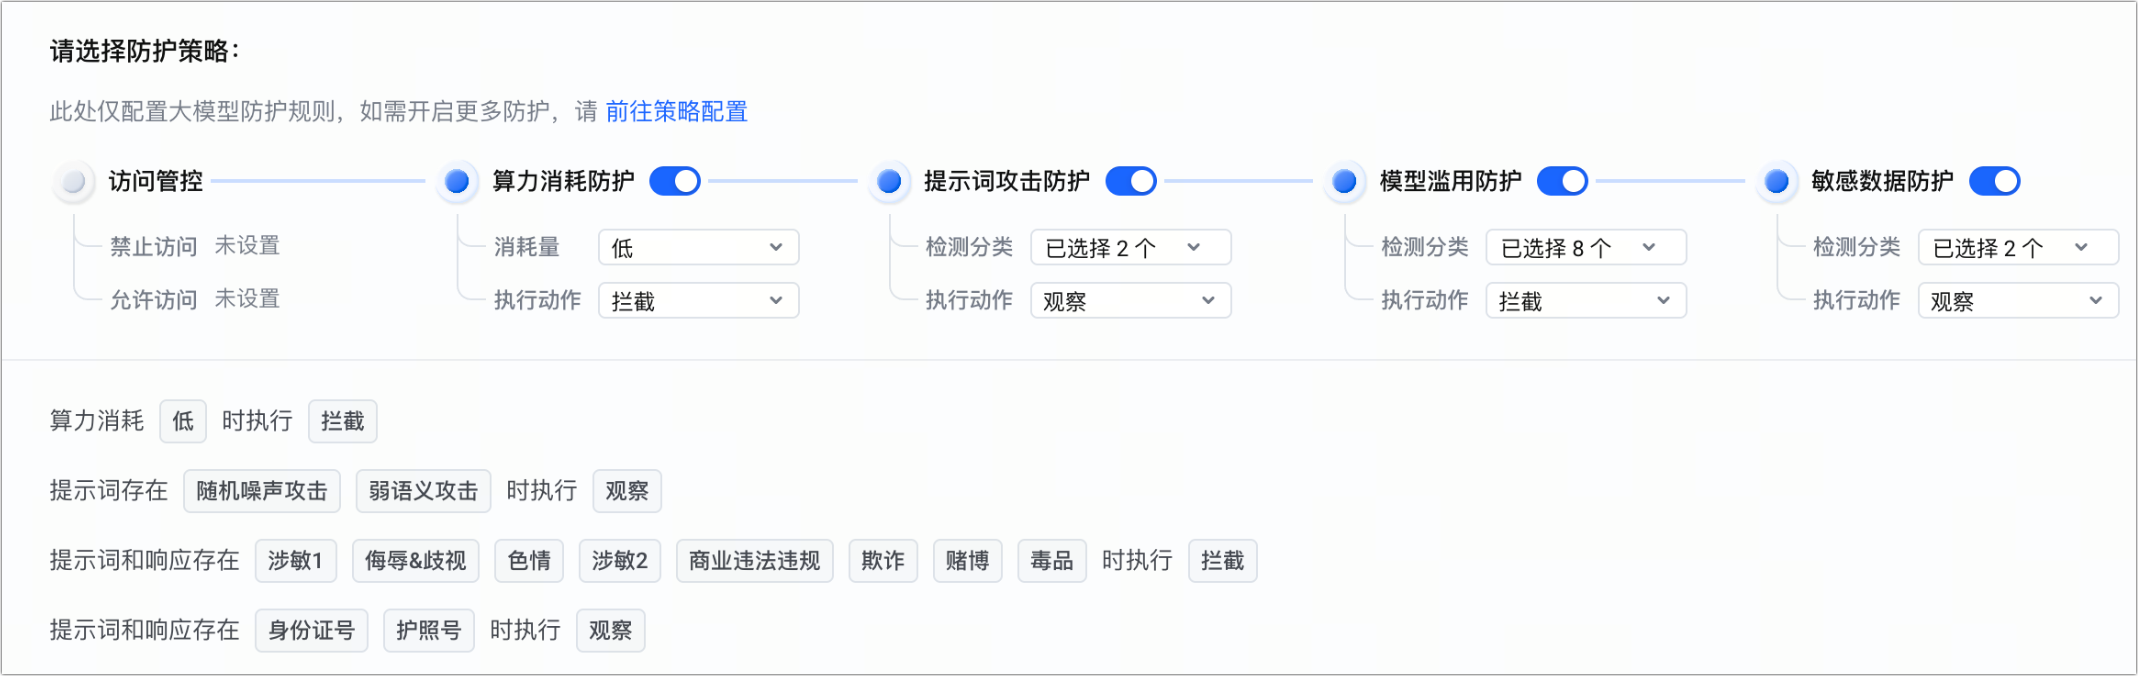Viewport: 2138px width, 676px height.
Task: Click the 随机噪声攻击 tag
Action: (262, 491)
